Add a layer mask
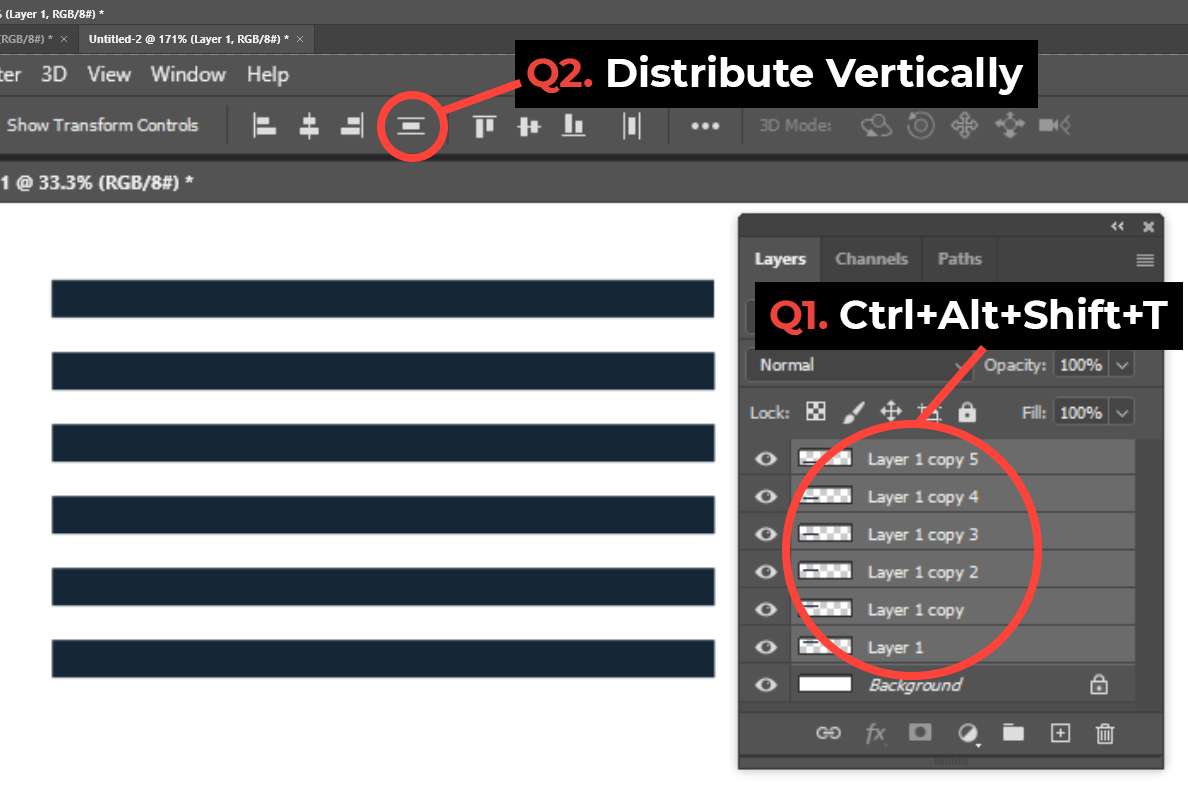 920,733
